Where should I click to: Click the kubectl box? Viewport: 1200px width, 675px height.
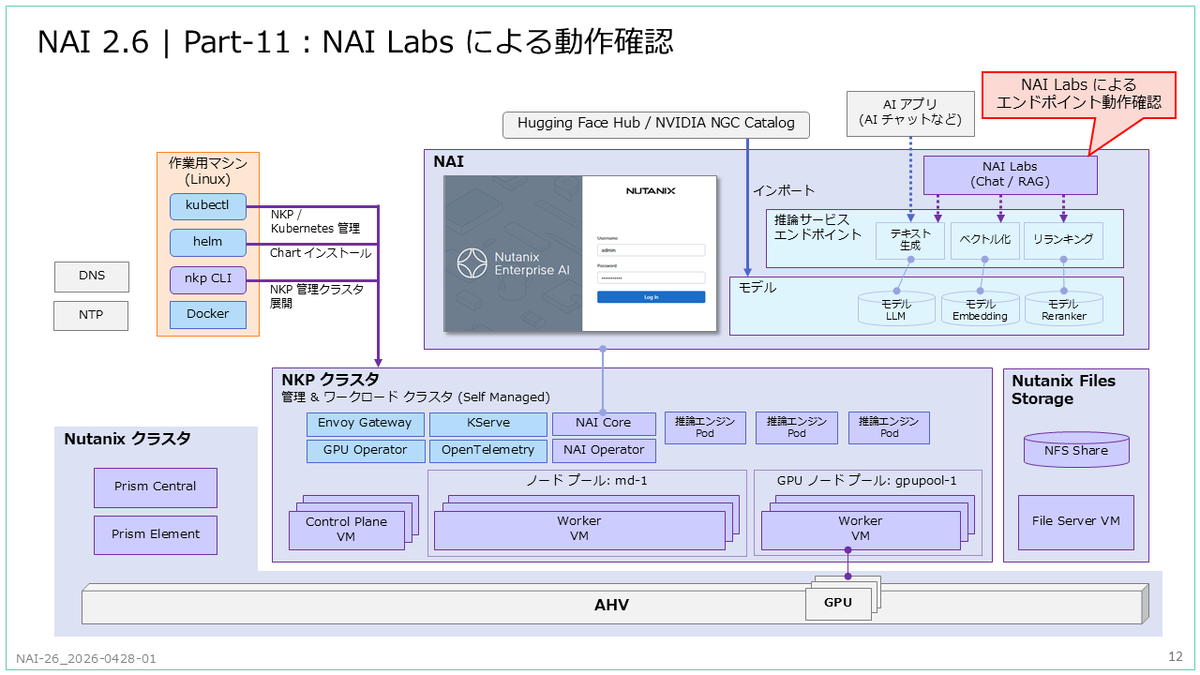(x=207, y=206)
